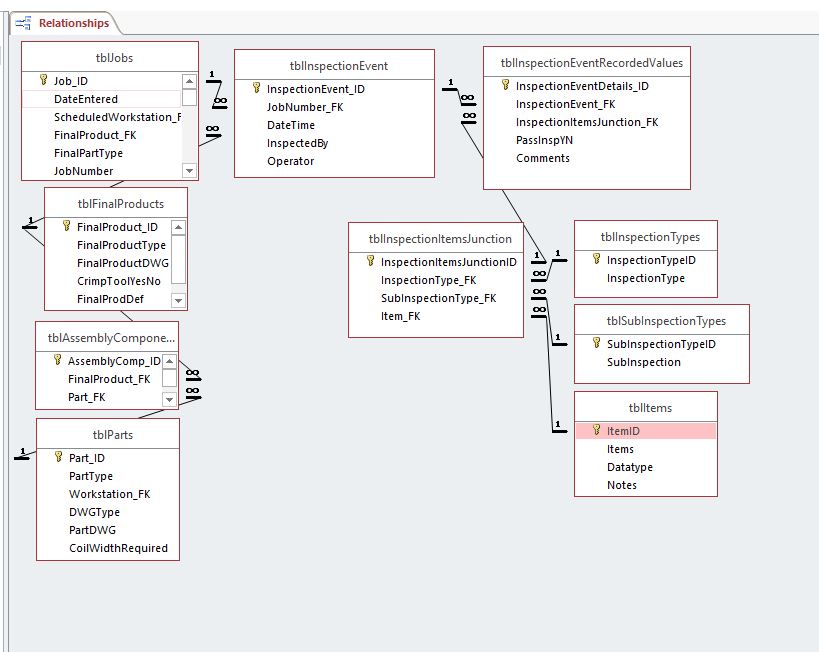Click scroll down arrow in tblFinalProducts
Viewport: 819px width, 652px height.
[x=179, y=300]
